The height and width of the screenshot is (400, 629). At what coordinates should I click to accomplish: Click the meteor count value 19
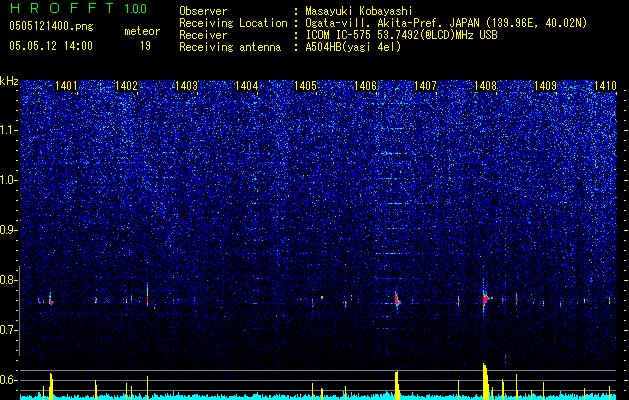coord(145,46)
